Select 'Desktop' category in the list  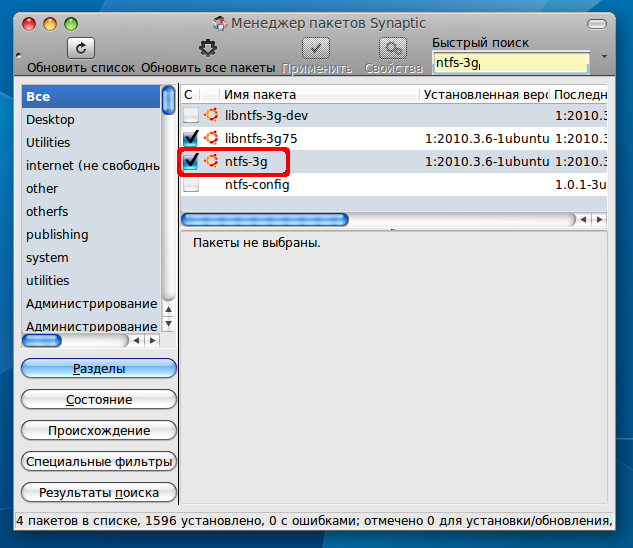(x=91, y=120)
